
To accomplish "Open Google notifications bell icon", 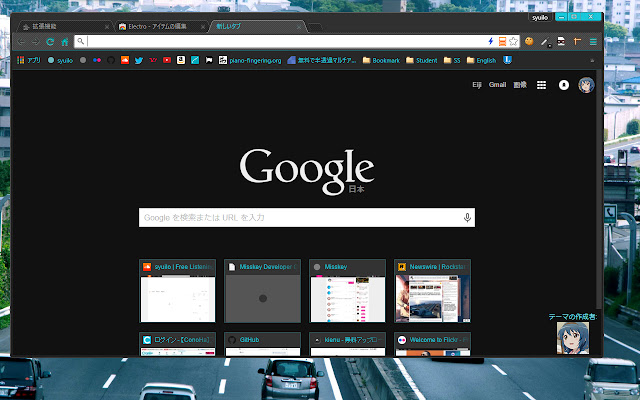I will (x=564, y=85).
